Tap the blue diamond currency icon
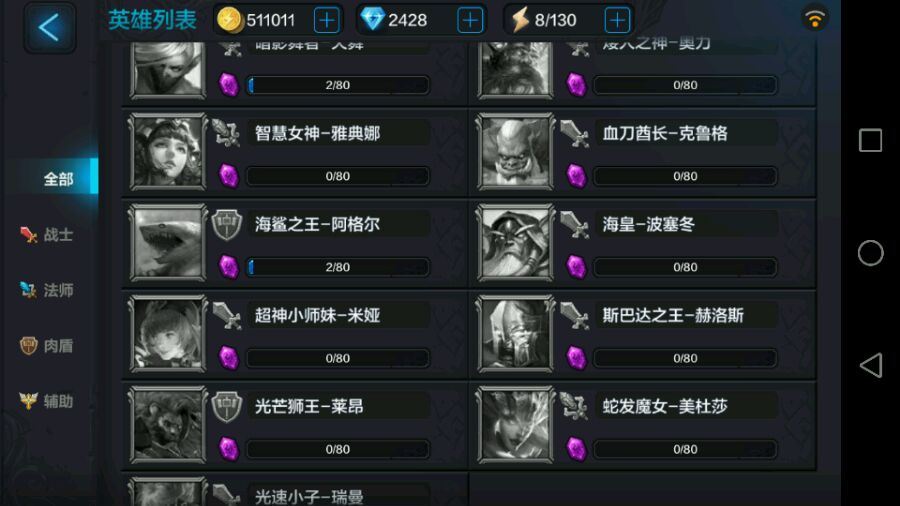900x506 pixels. 372,20
